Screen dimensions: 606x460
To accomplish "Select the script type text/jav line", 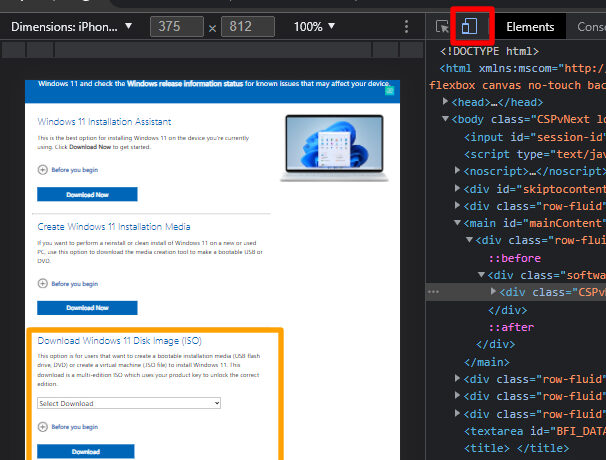I will (x=535, y=154).
